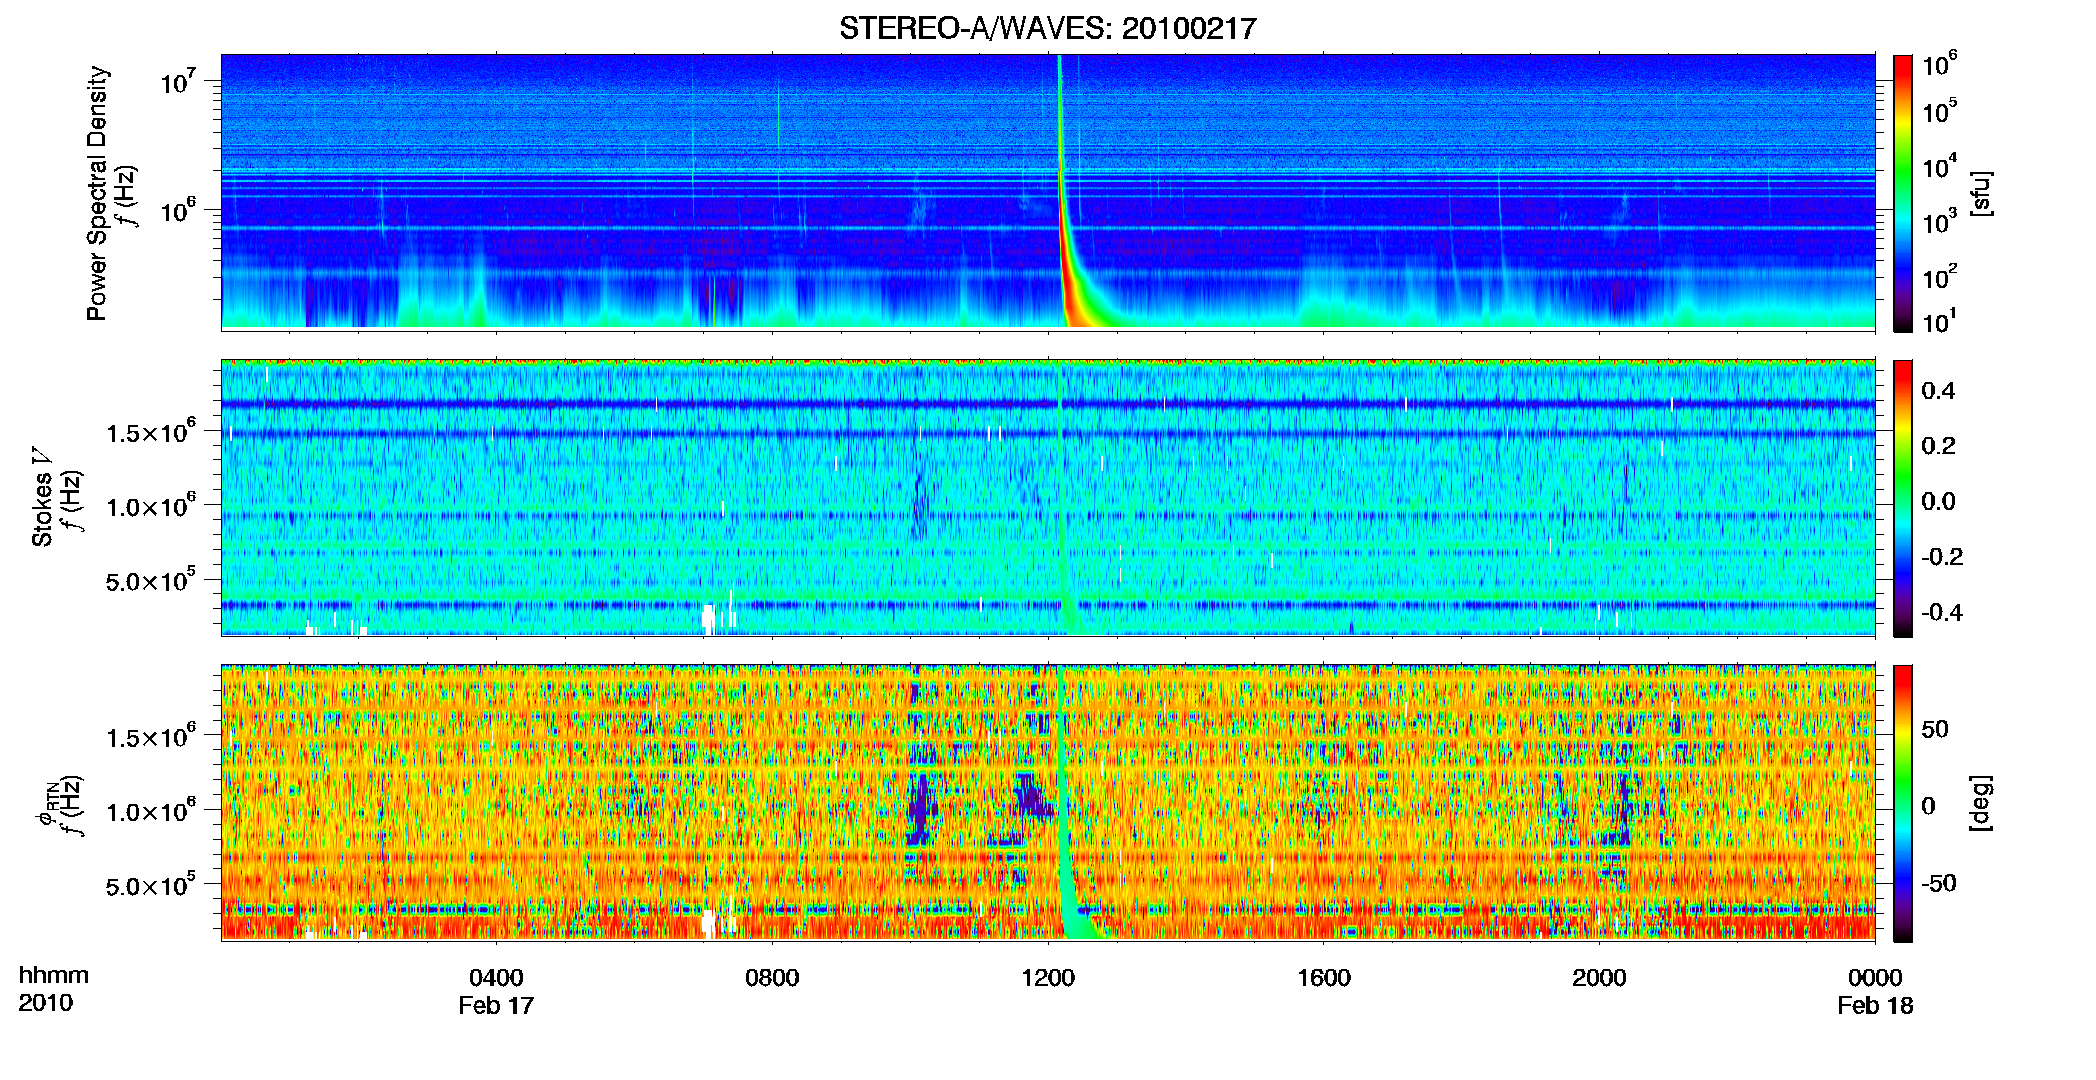Click the power spectral density [sfu] colorbar
This screenshot has width=2096, height=1080.
[1903, 193]
